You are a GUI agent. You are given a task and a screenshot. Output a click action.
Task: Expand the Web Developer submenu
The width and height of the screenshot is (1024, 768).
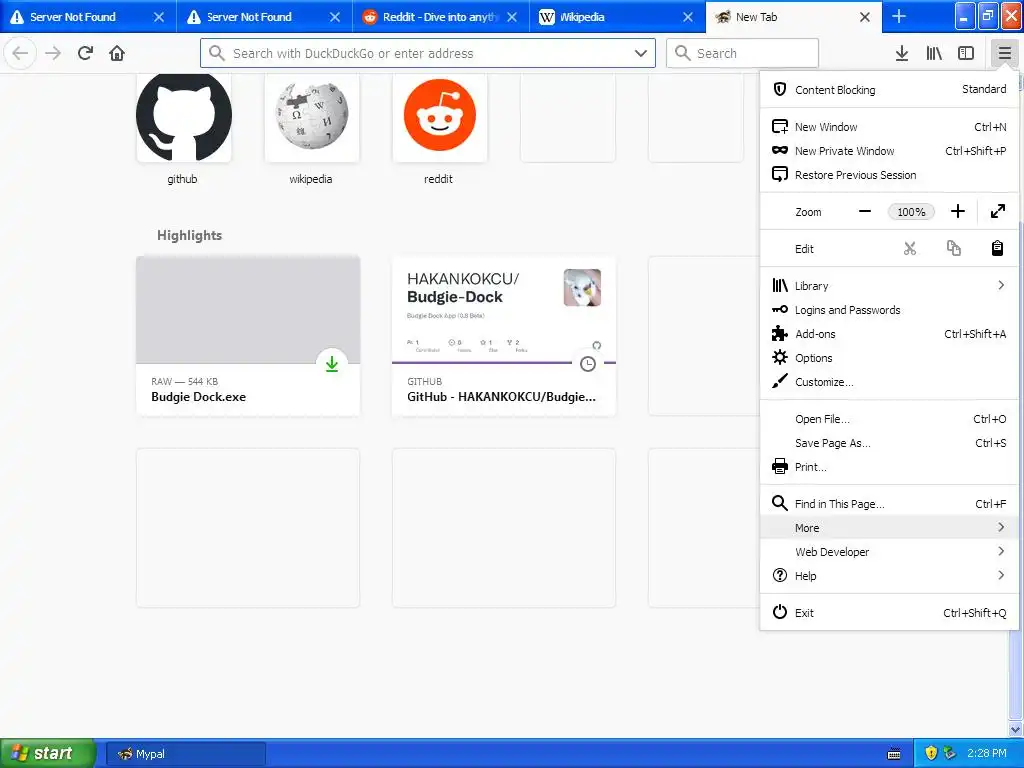889,552
